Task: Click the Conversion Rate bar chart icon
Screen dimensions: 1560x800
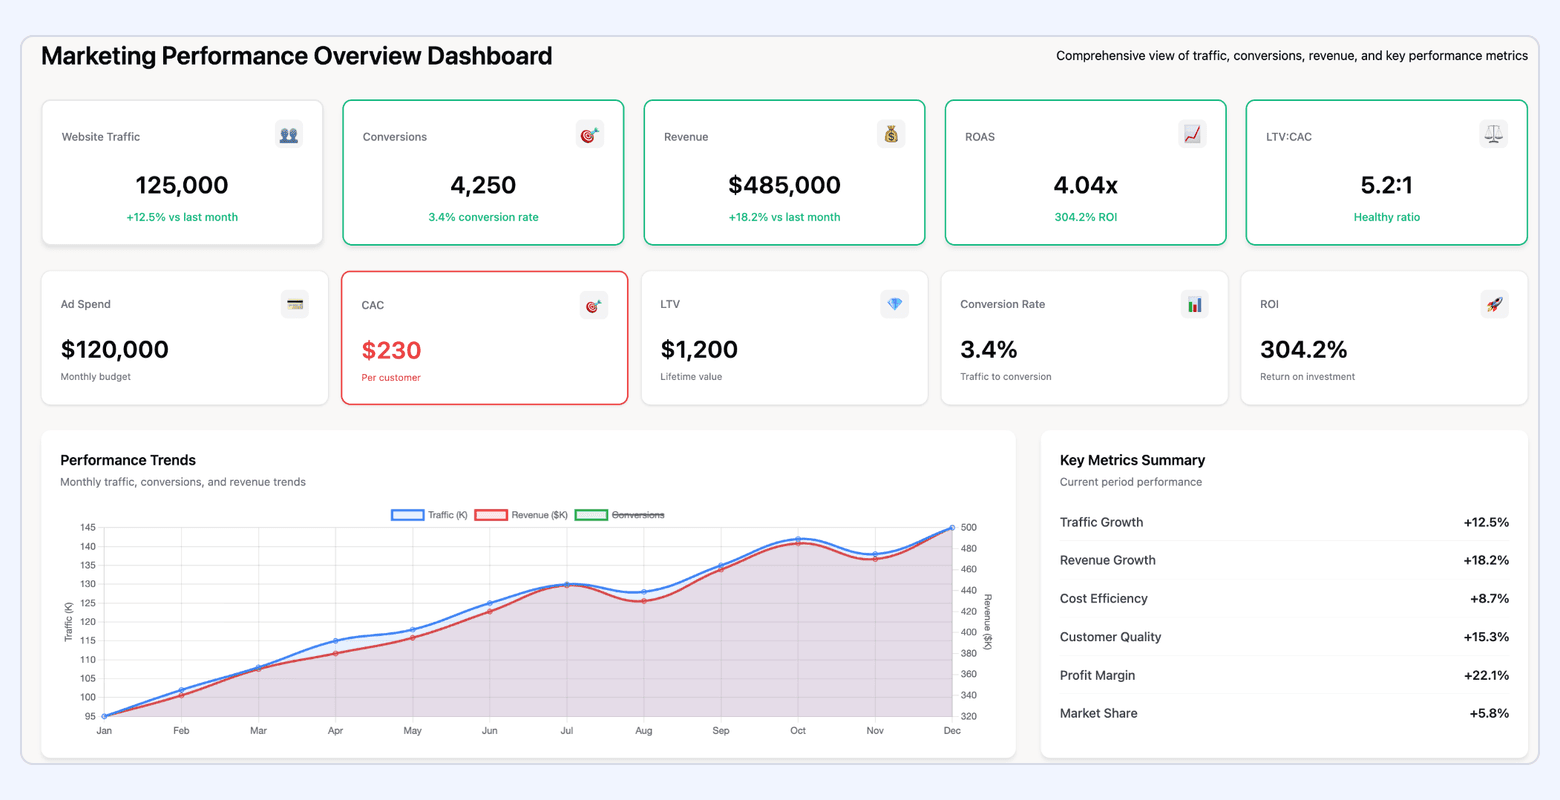Action: click(x=1194, y=304)
